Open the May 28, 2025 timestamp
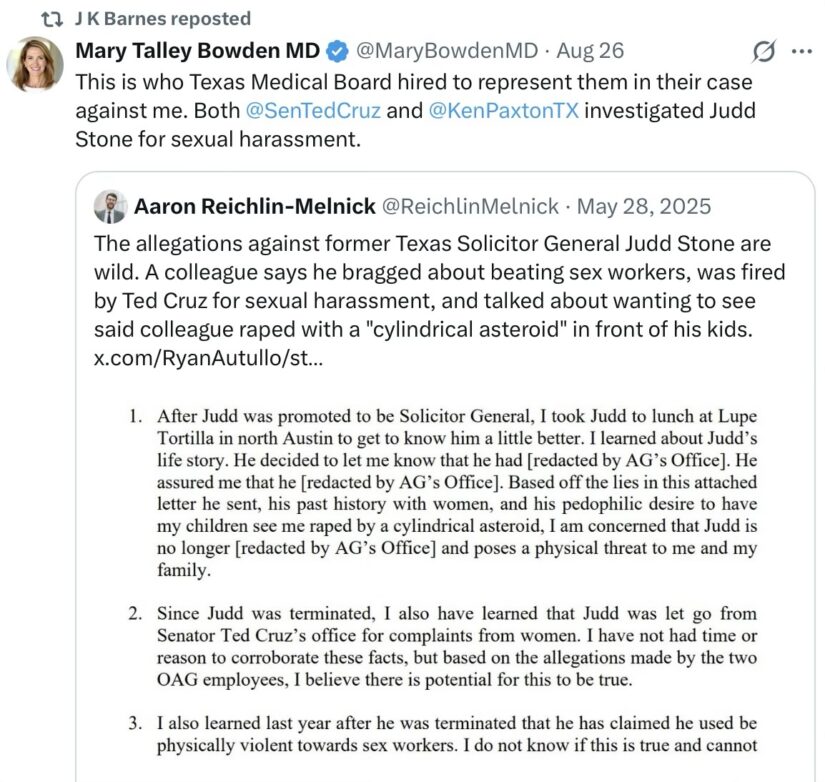825x782 pixels. click(x=644, y=206)
